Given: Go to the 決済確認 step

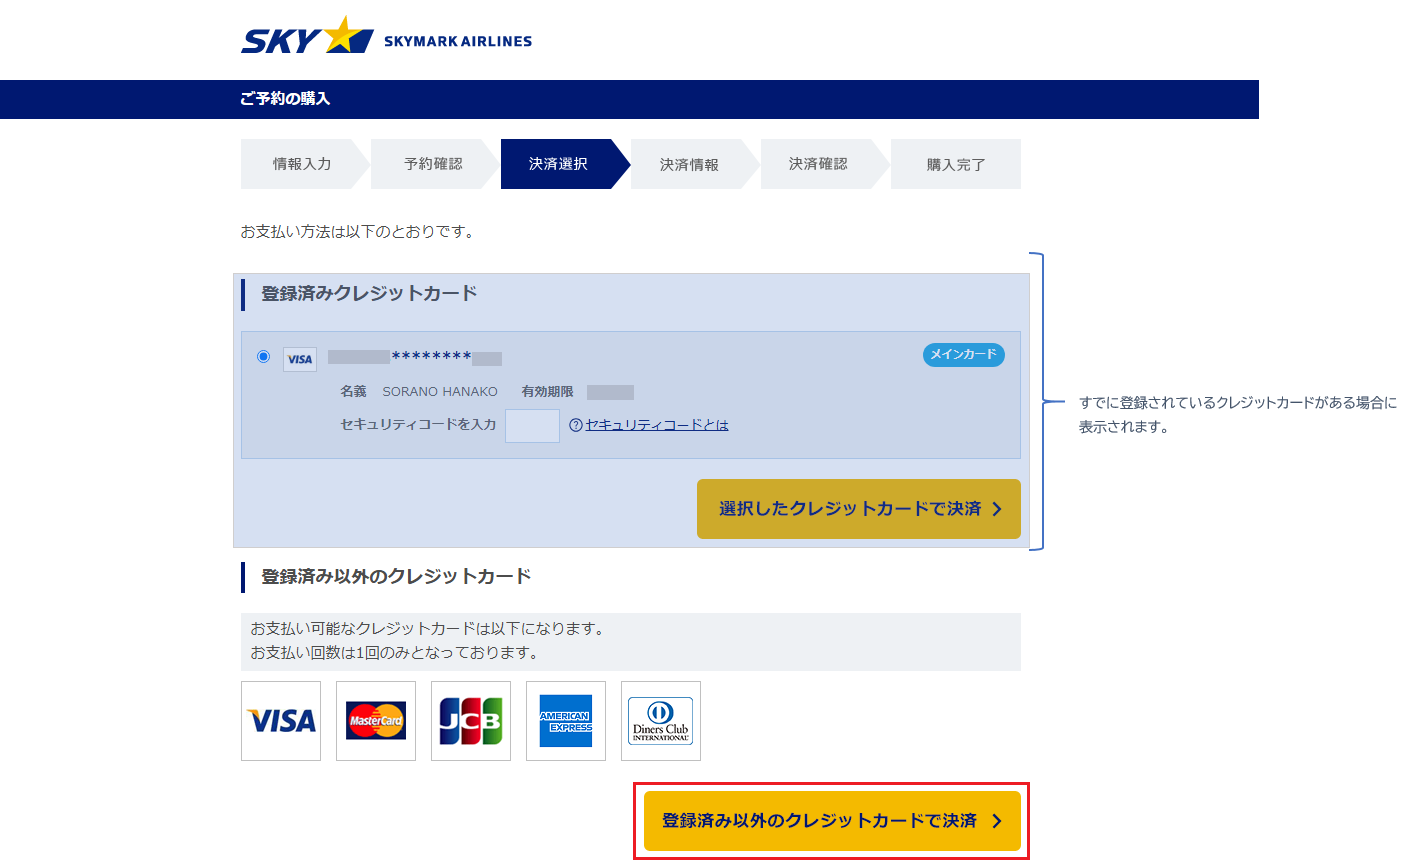Looking at the screenshot, I should (818, 164).
